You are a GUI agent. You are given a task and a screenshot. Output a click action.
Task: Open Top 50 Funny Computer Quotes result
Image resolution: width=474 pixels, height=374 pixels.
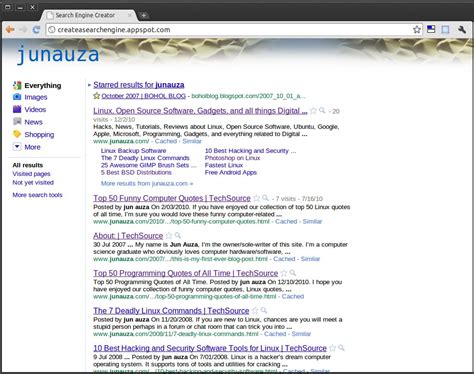click(172, 198)
